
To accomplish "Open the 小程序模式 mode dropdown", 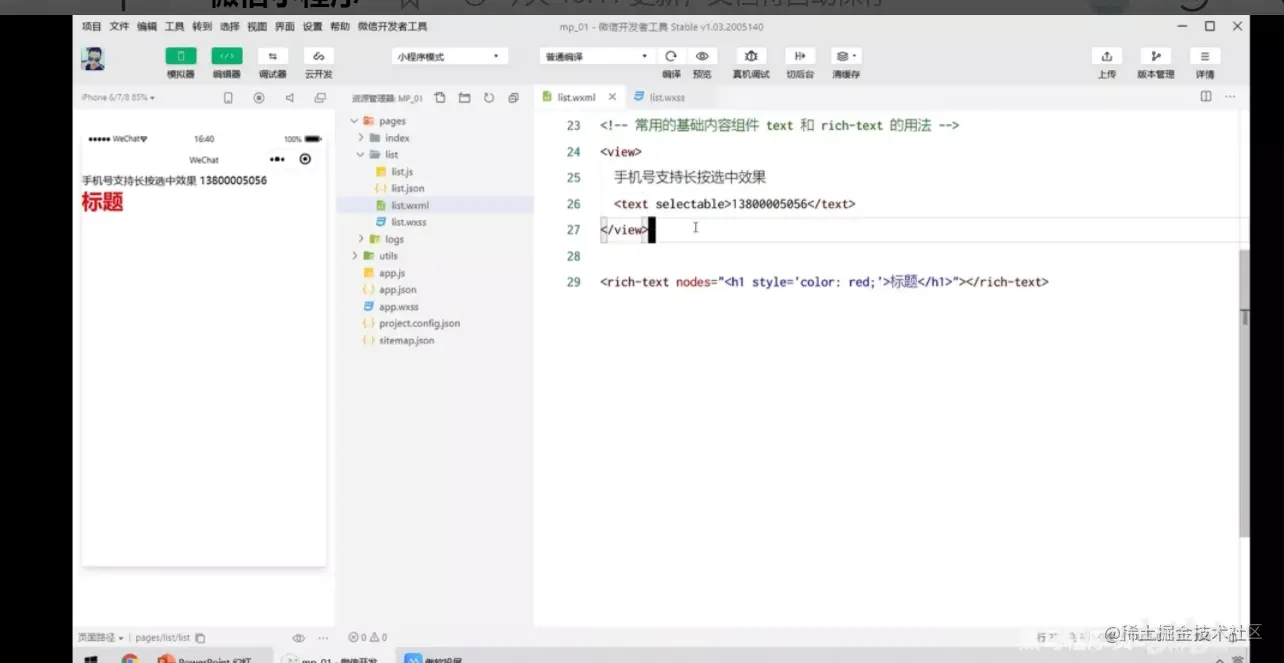I will click(x=450, y=57).
